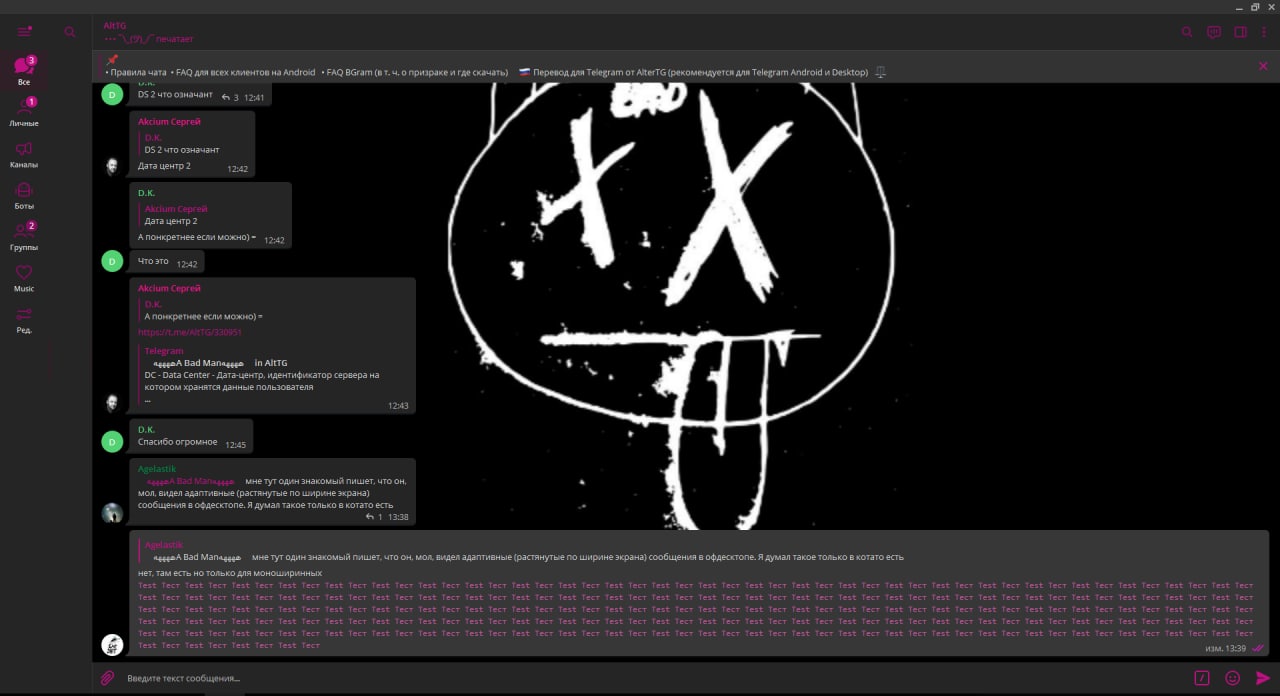Click the search icon beside the menu
1280x696 pixels.
tap(70, 32)
